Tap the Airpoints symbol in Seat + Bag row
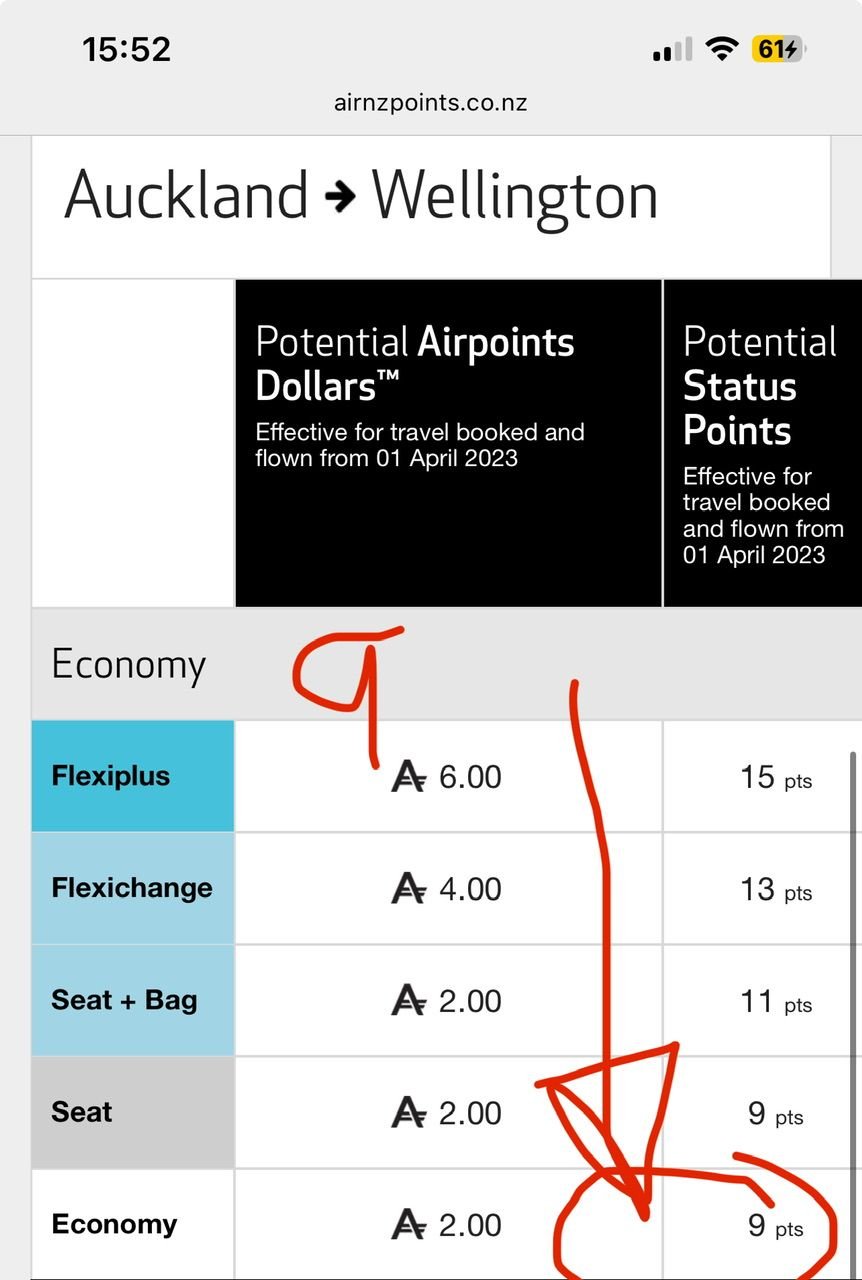Screen dimensions: 862x1280 coord(408,1001)
